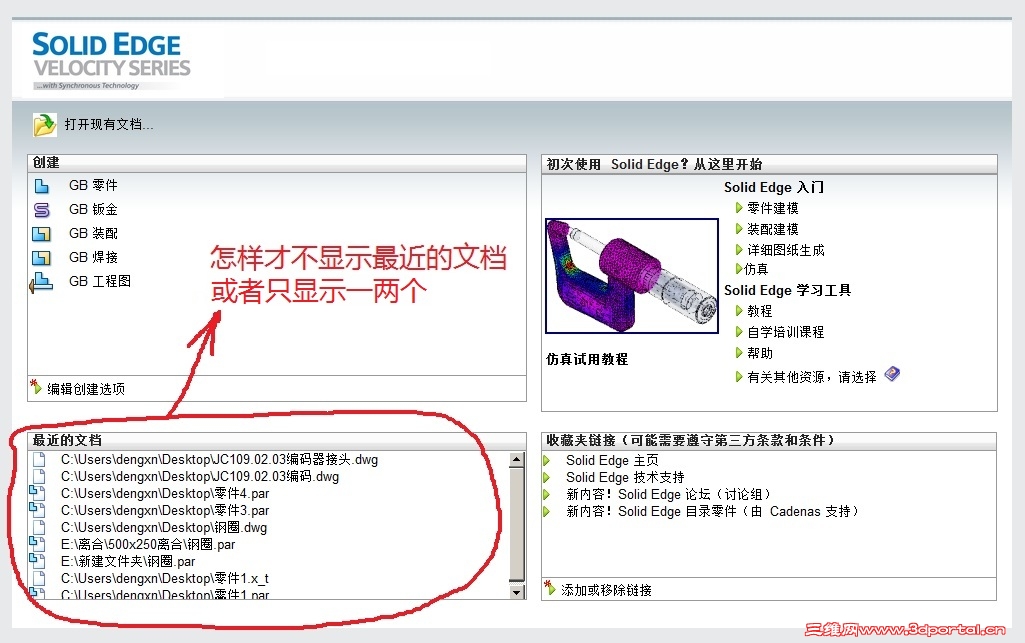This screenshot has width=1025, height=643.
Task: Open 添加或移除链接 link
Action: 606,590
